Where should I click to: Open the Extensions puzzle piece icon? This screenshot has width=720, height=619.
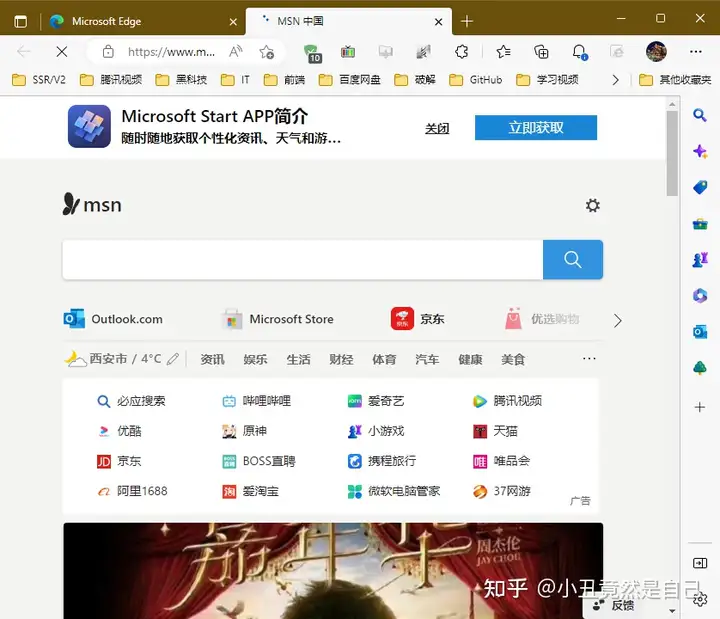461,52
